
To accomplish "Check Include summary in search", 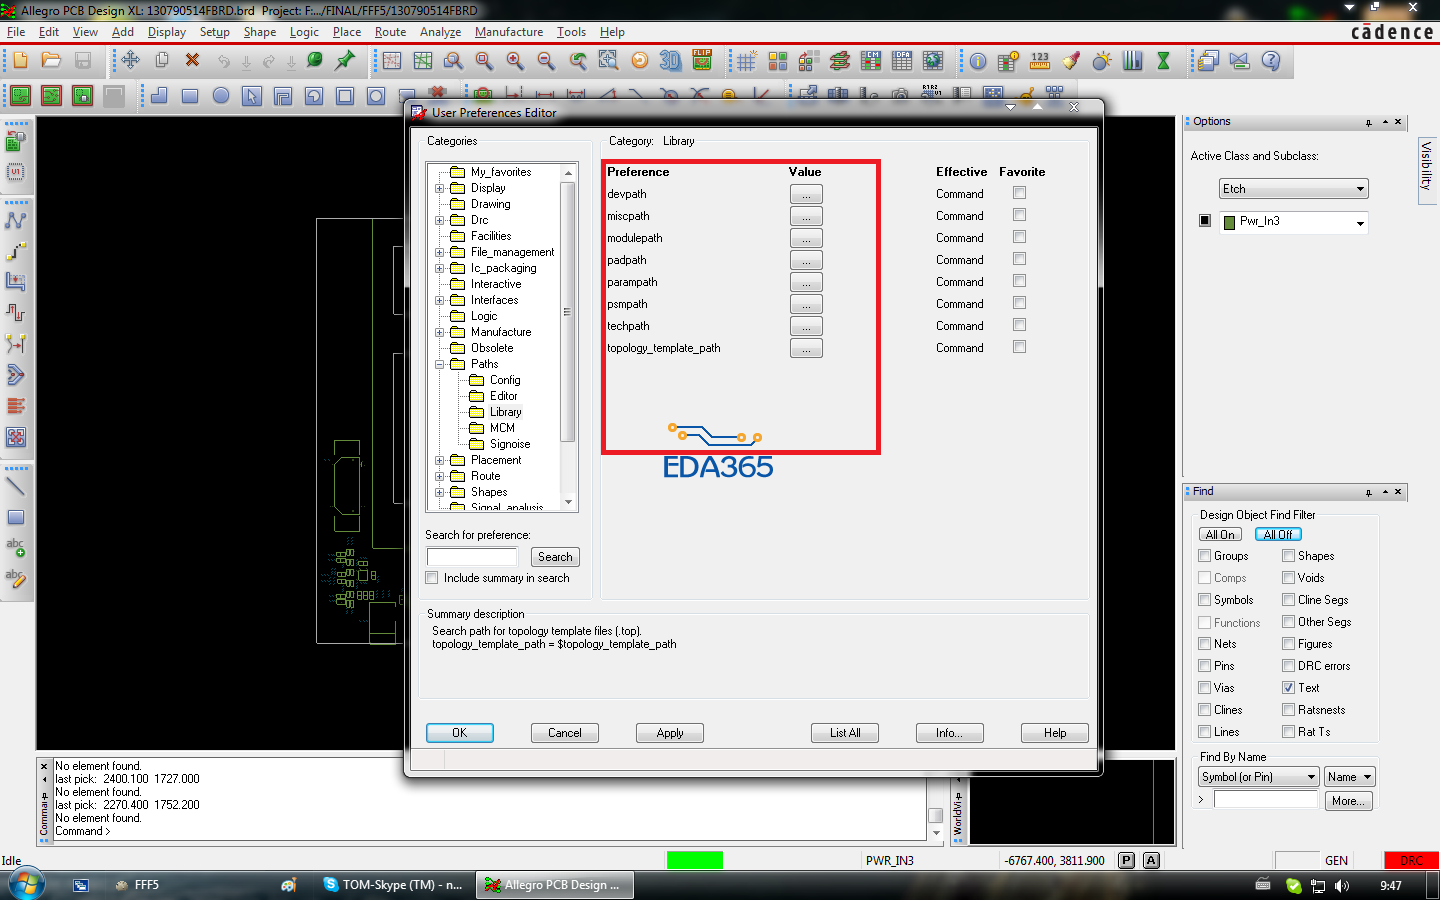I will point(432,578).
